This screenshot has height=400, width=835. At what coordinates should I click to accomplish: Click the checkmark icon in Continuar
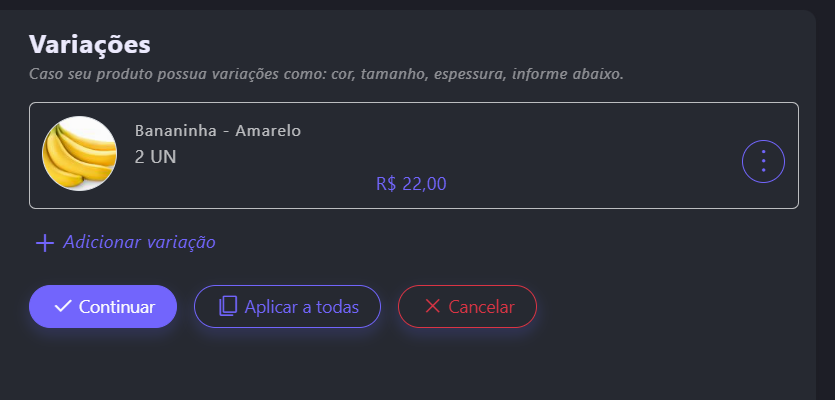pyautogui.click(x=63, y=306)
